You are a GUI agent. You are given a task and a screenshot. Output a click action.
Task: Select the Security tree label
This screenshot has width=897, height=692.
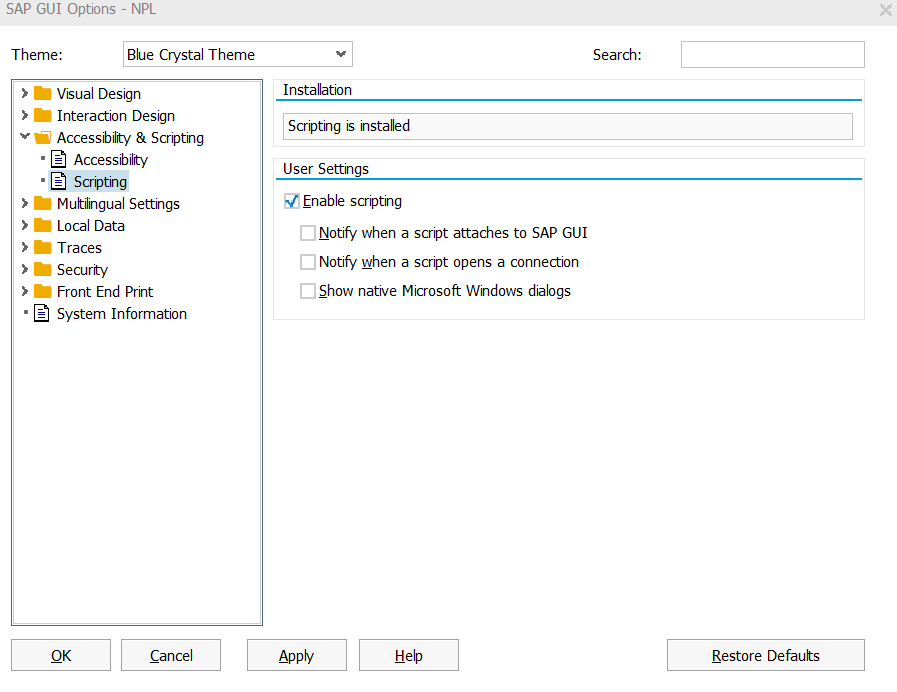pyautogui.click(x=82, y=270)
